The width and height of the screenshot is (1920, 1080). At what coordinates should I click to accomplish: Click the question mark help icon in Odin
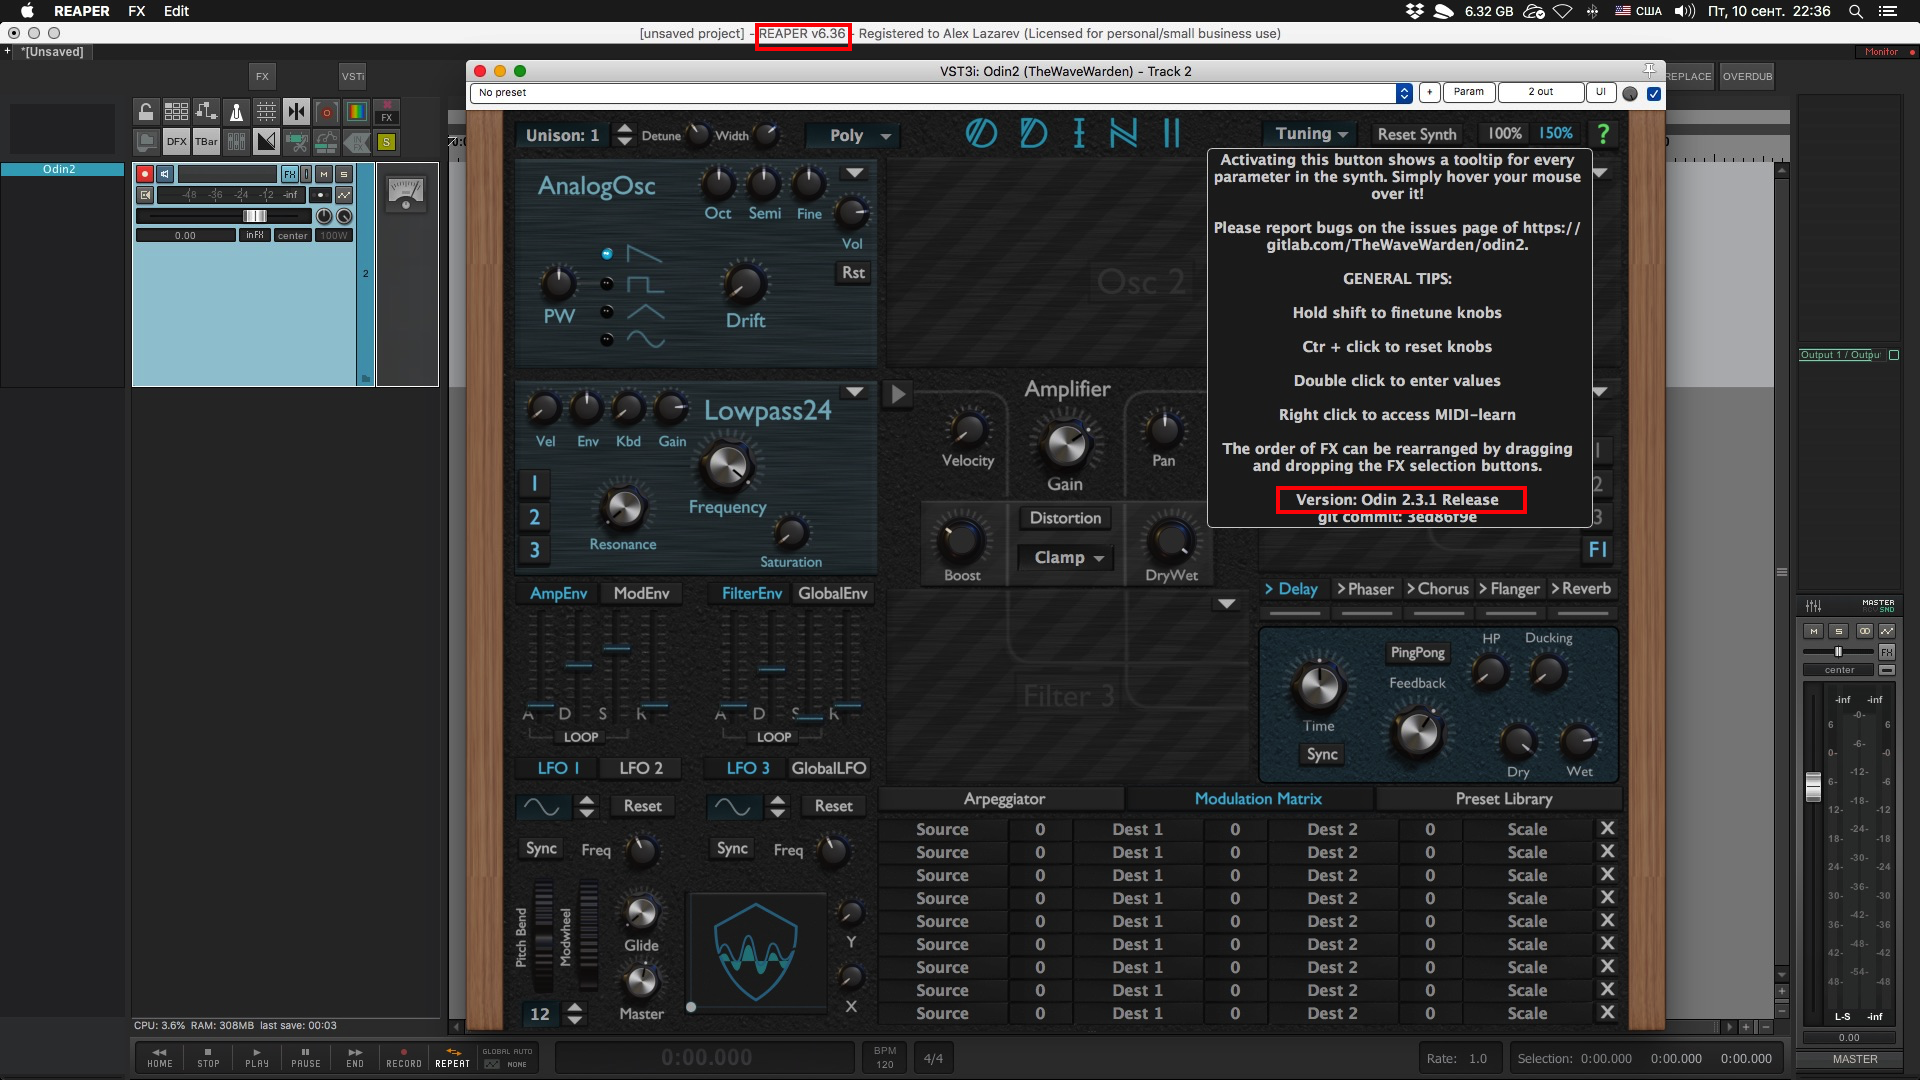pos(1604,134)
